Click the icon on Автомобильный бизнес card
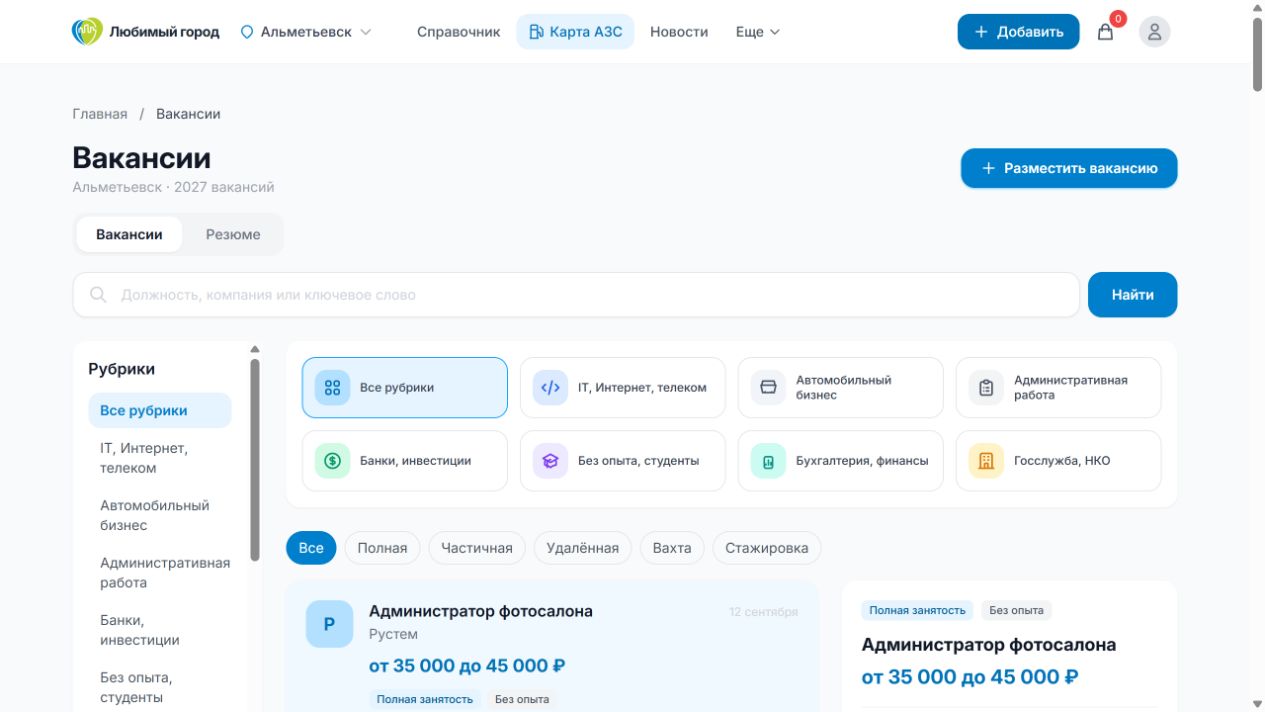The height and width of the screenshot is (712, 1265). (768, 387)
